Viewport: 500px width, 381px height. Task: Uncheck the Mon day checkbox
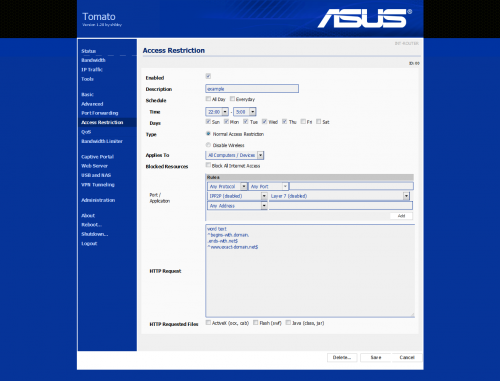(226, 121)
